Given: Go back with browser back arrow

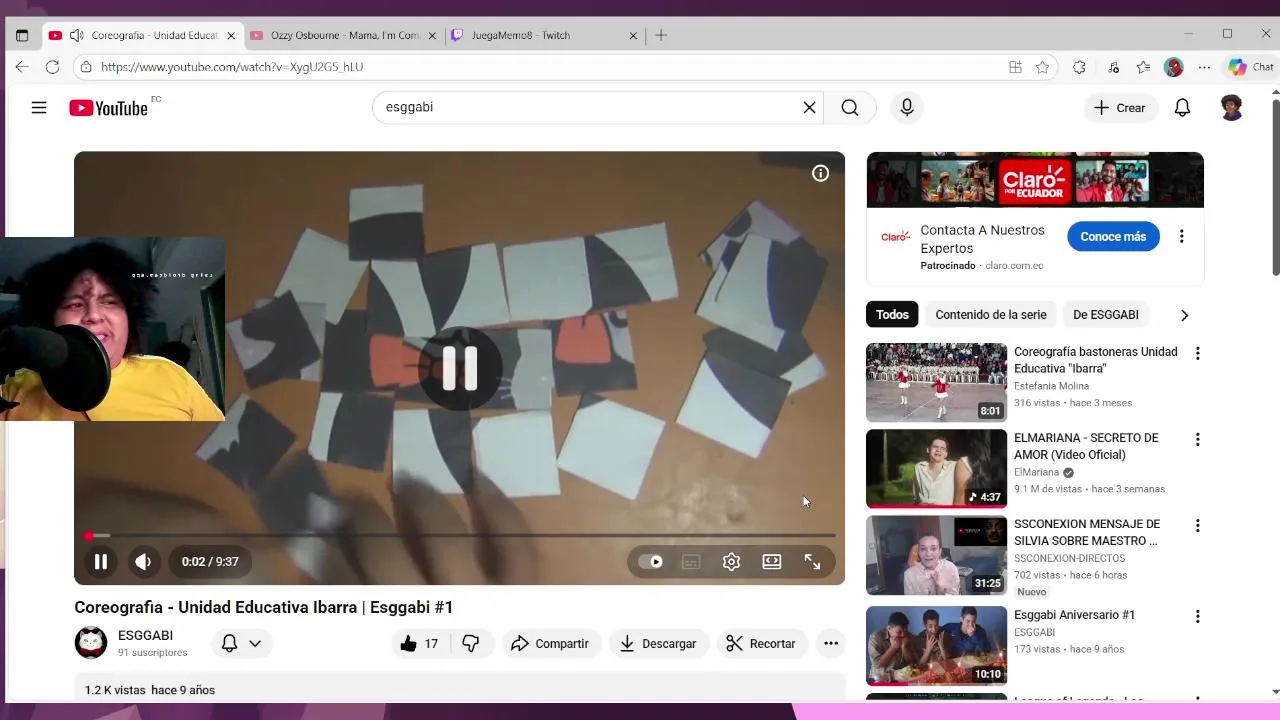Looking at the screenshot, I should (22, 67).
